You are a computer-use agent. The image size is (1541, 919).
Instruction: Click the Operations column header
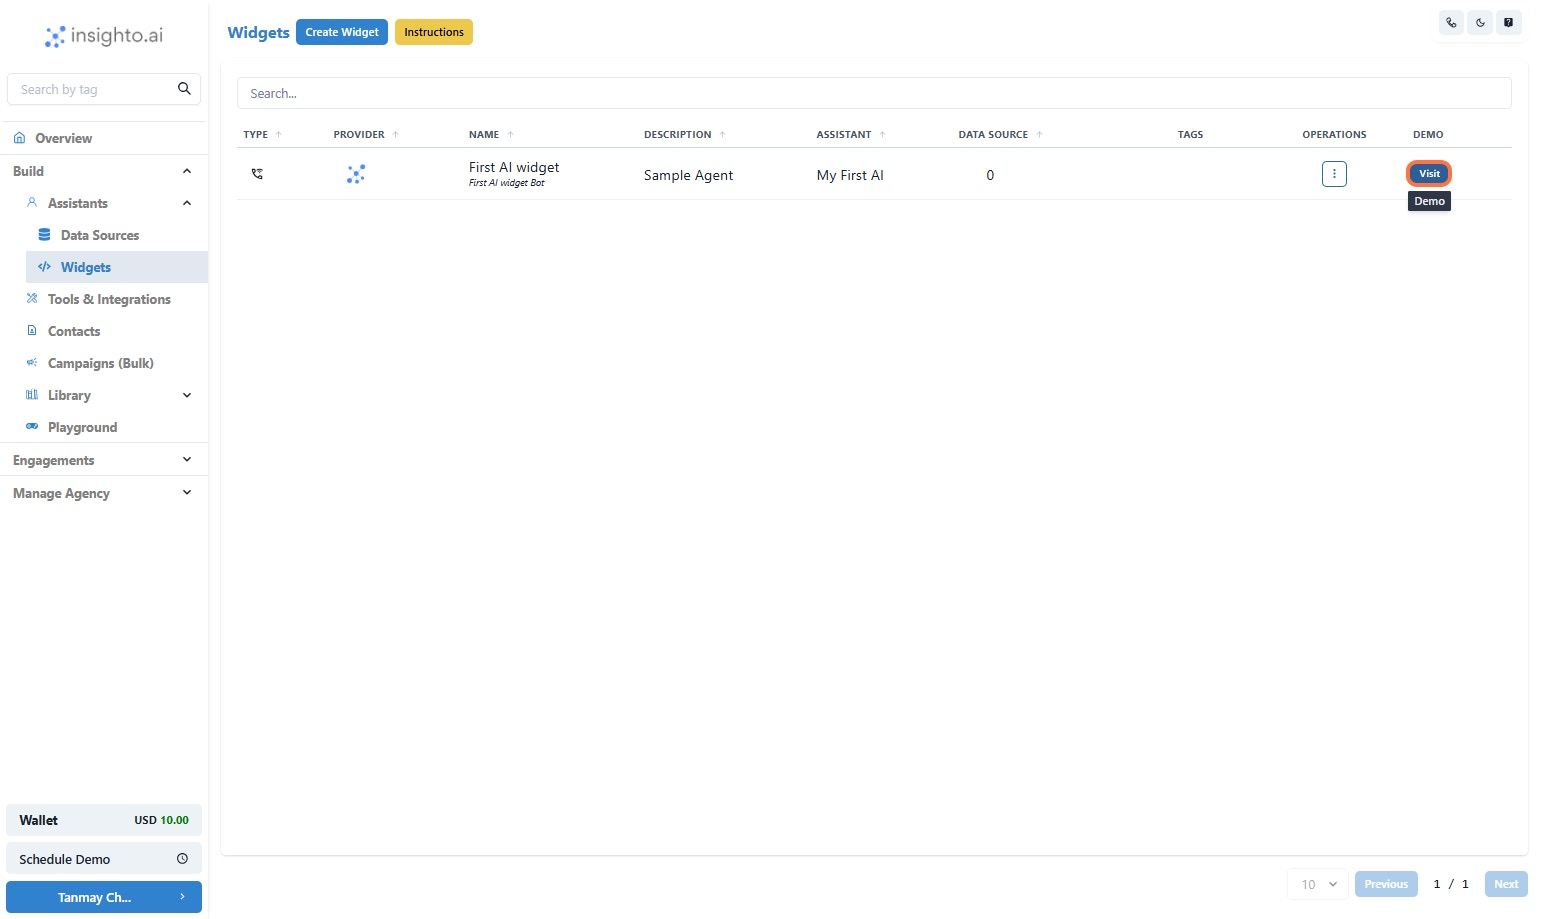coord(1334,135)
